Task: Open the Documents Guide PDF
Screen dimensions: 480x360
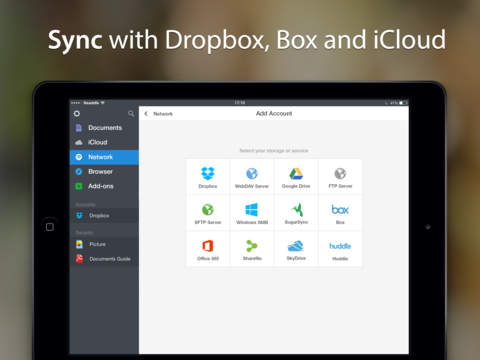Action: pyautogui.click(x=104, y=259)
